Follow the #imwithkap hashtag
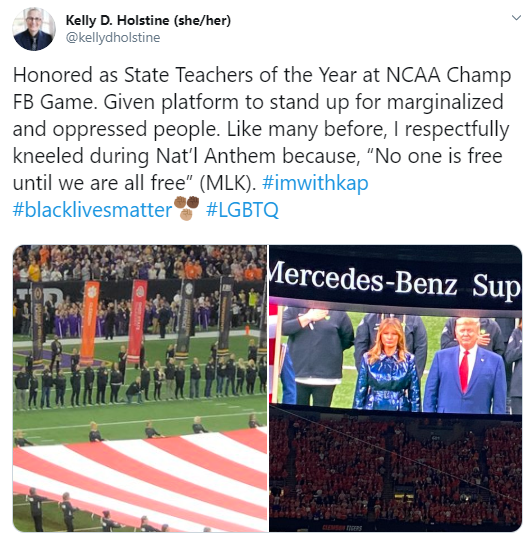Viewport: 528px width, 550px height. 315,183
